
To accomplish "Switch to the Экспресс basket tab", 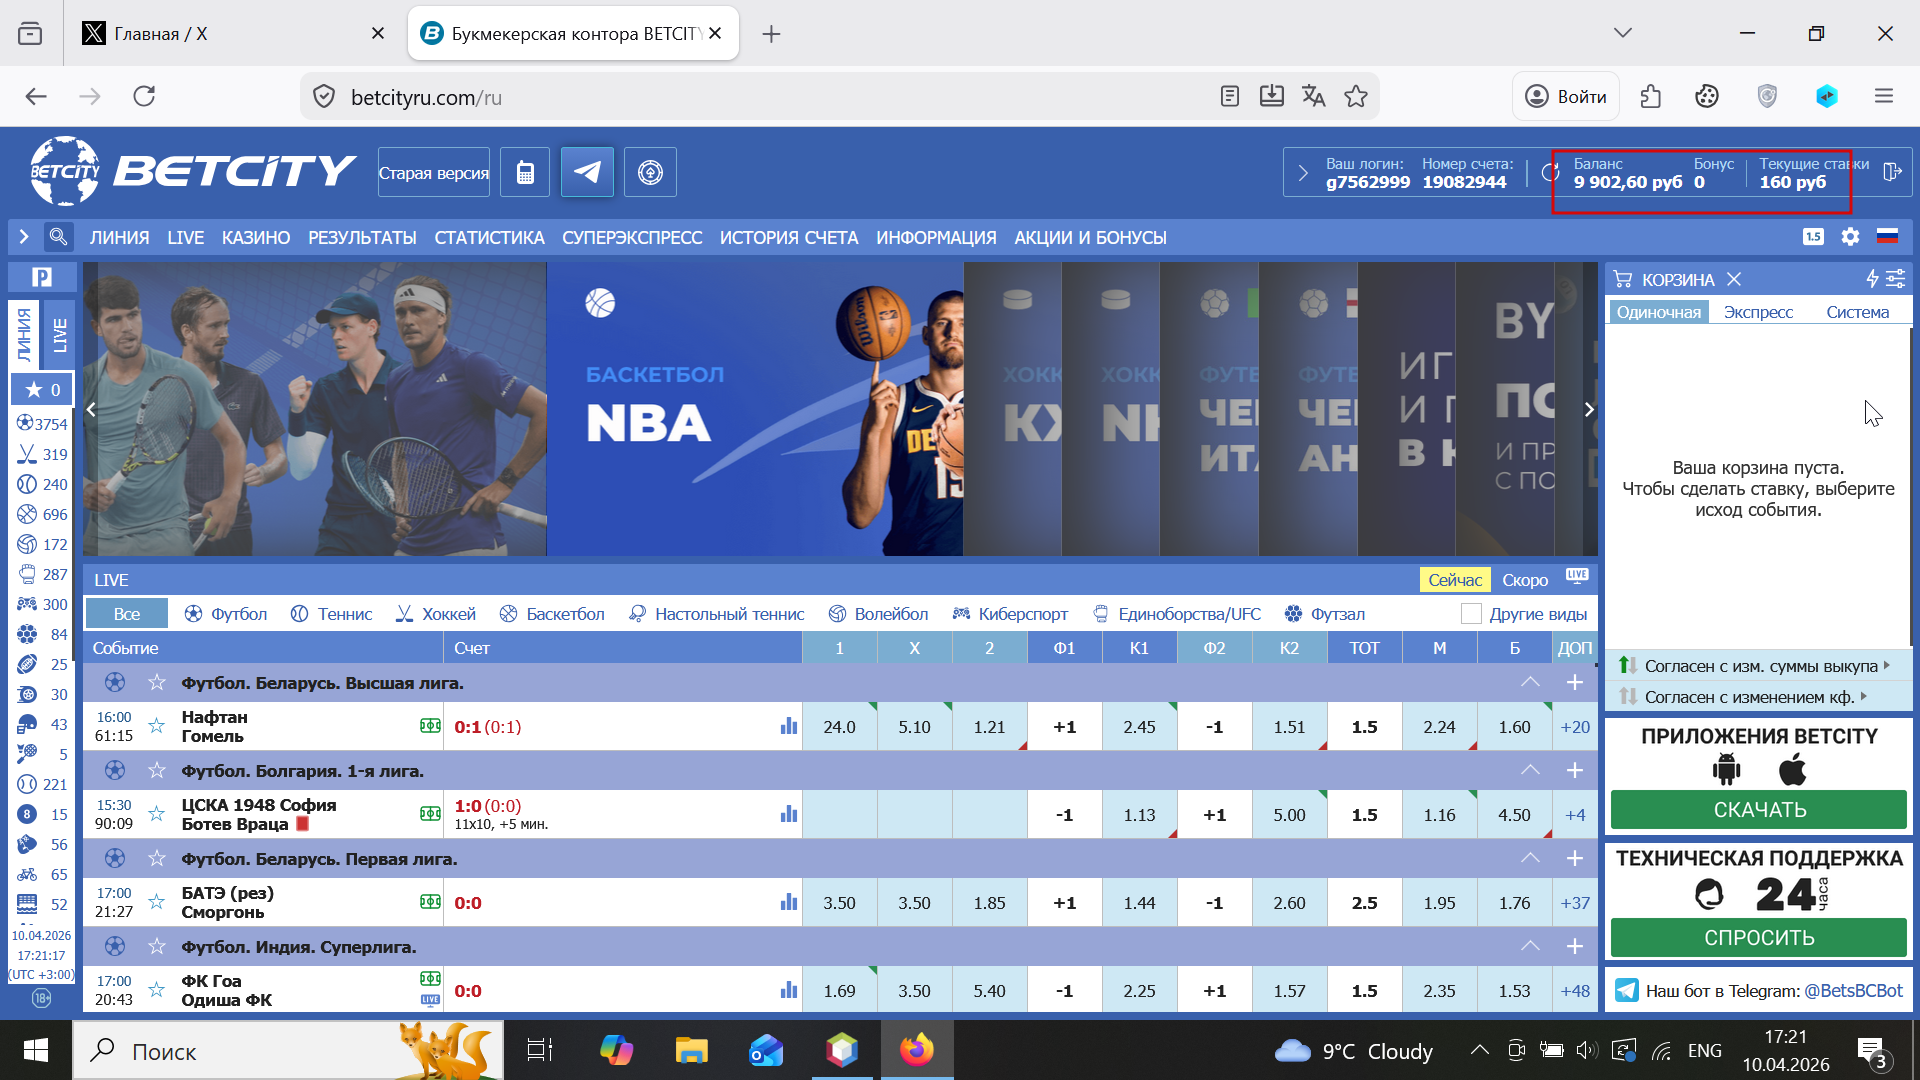I will 1758,312.
